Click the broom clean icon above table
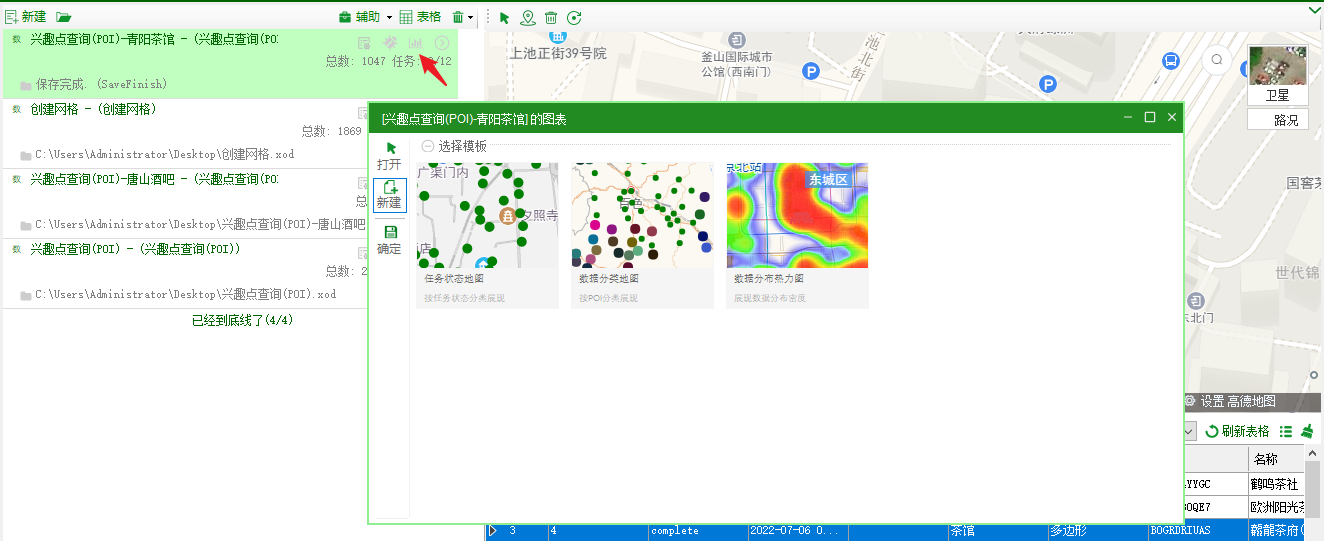This screenshot has width=1324, height=541. tap(1307, 431)
